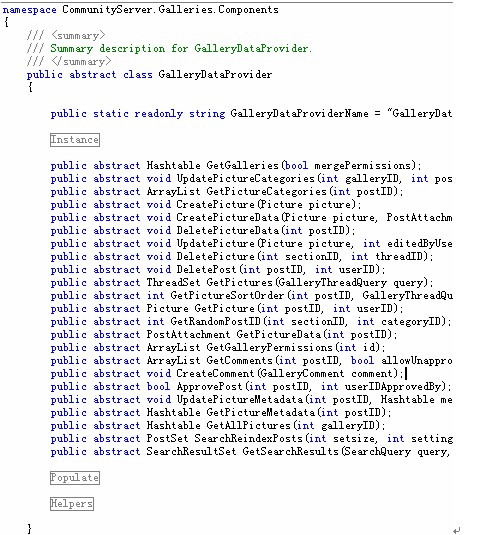Image resolution: width=480 pixels, height=535 pixels.
Task: Click the GetPictureSortOrder method line
Action: click(x=251, y=295)
